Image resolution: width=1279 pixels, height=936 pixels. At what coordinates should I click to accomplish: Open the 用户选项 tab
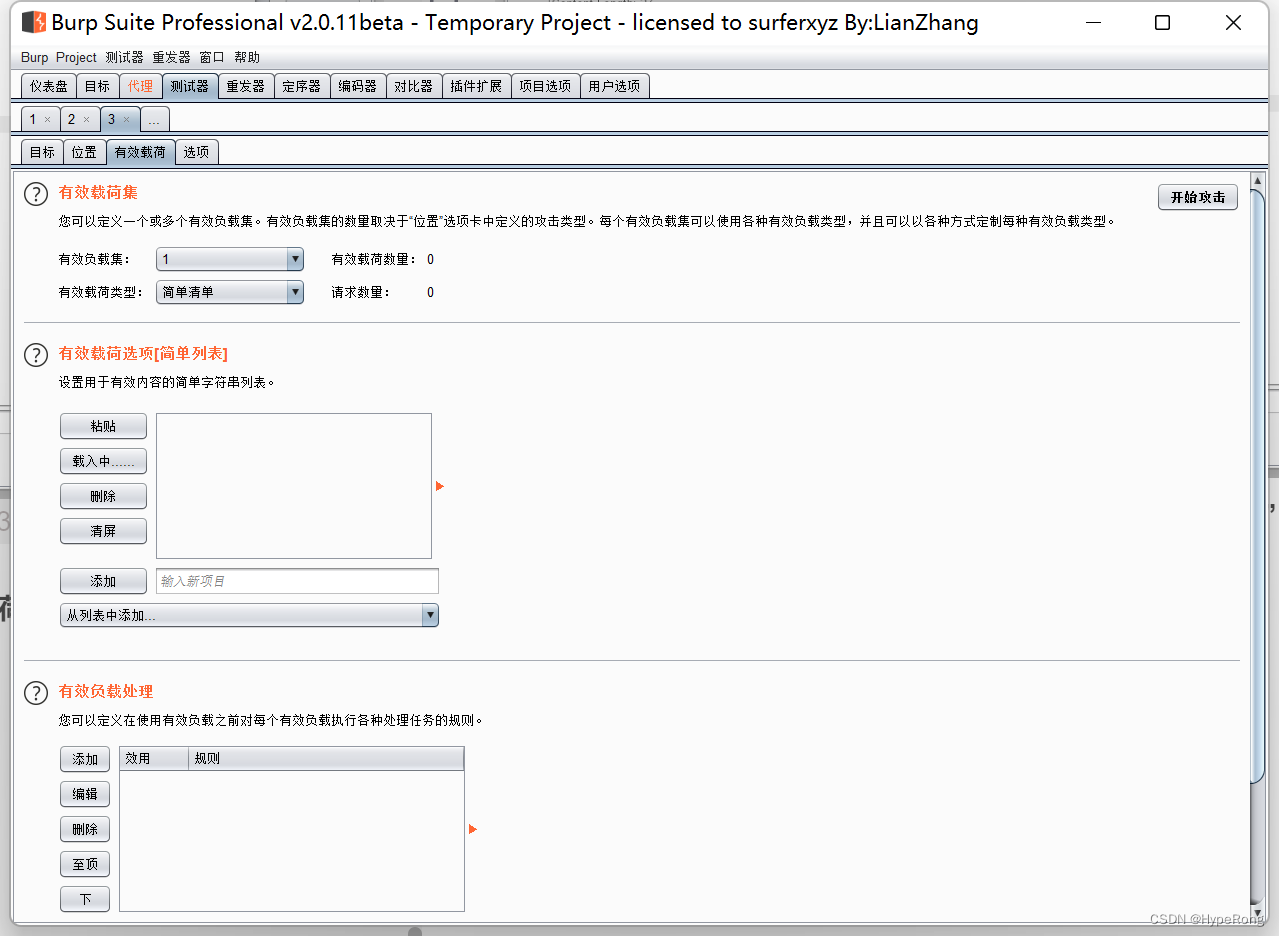coord(614,86)
